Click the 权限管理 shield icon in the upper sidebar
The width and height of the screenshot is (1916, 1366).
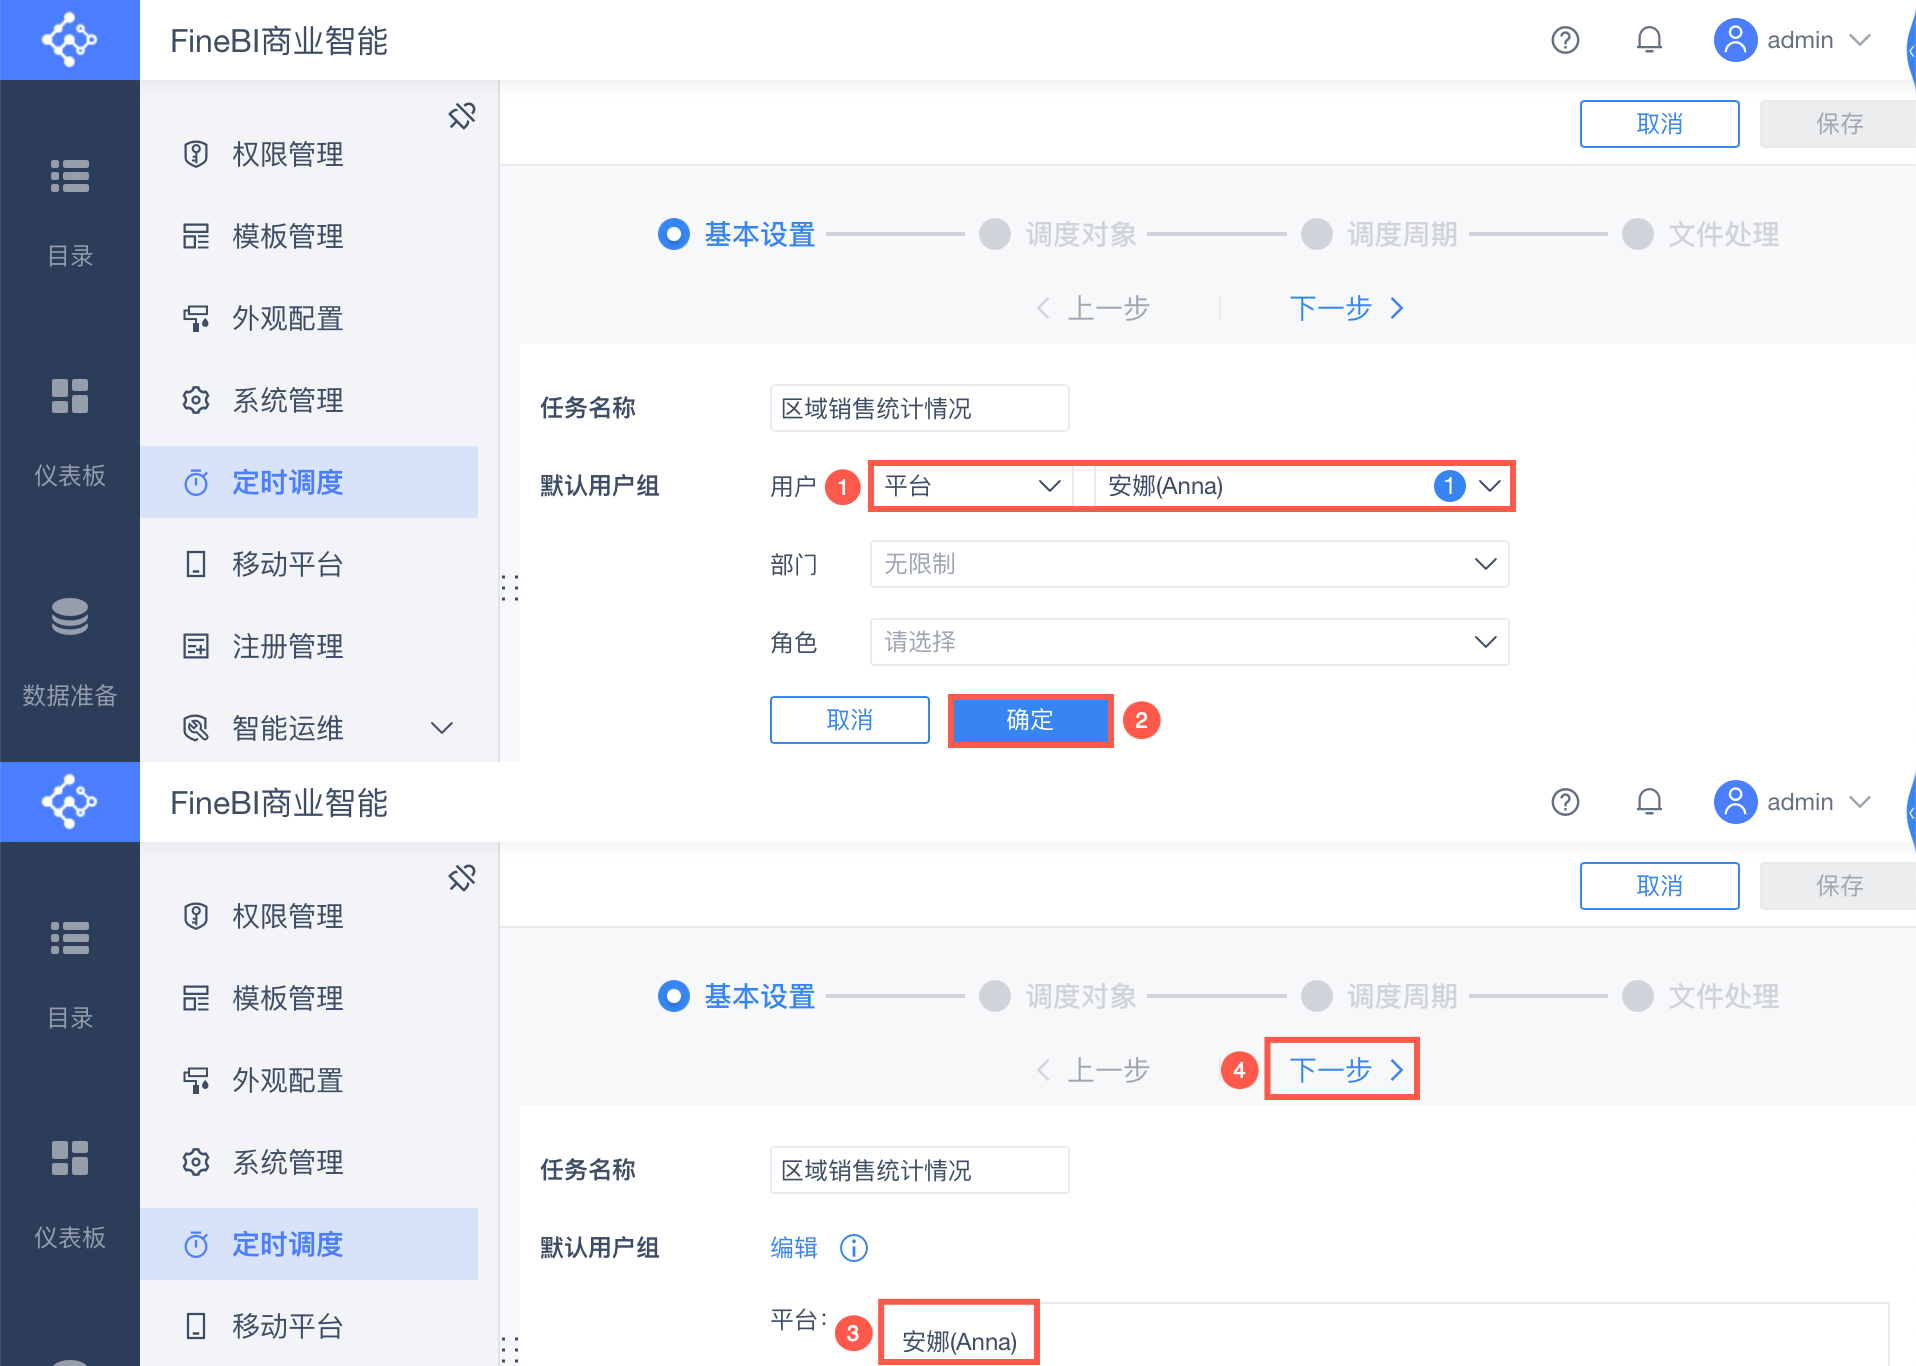point(196,154)
